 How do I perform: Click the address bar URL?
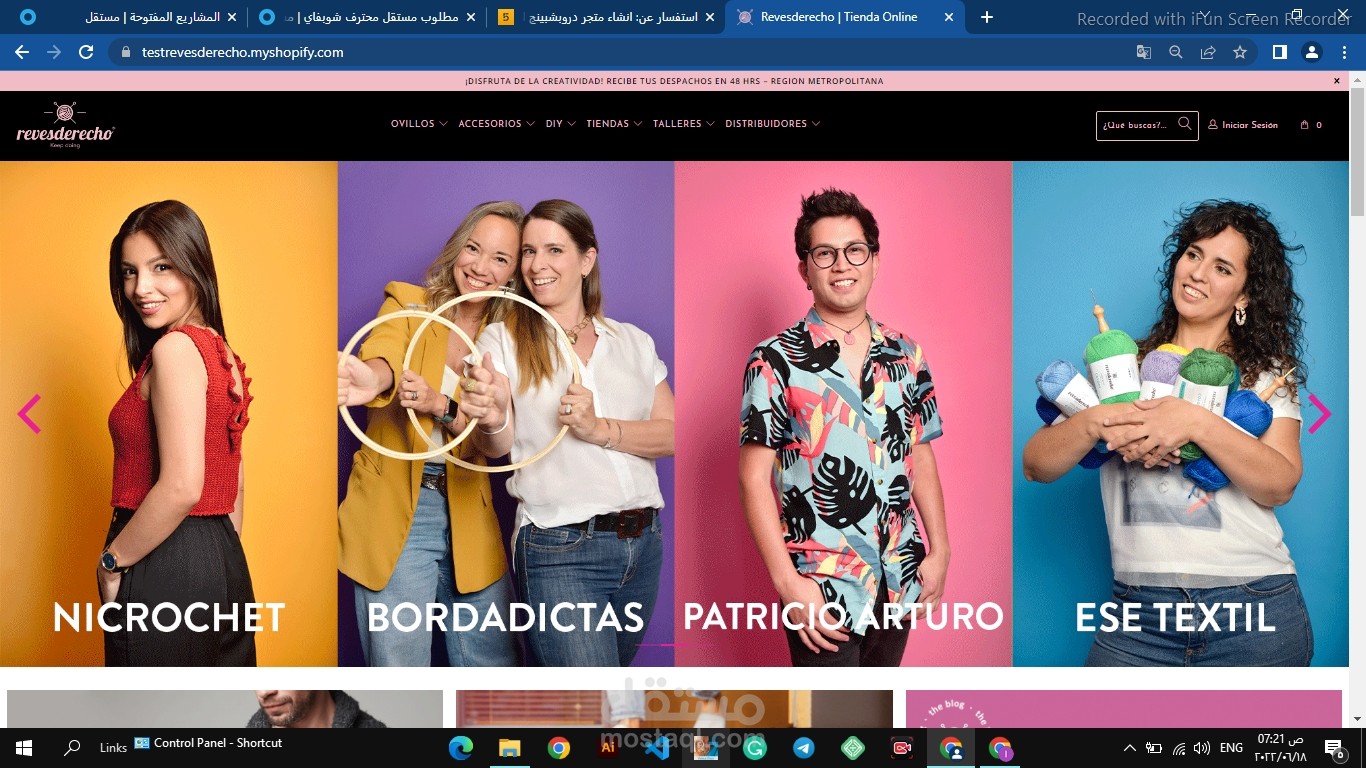(243, 52)
